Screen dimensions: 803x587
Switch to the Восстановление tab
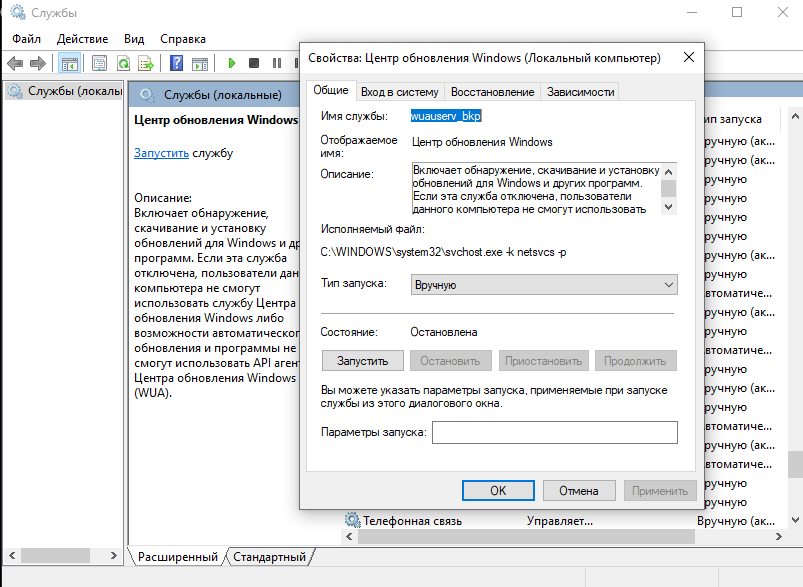coord(493,92)
